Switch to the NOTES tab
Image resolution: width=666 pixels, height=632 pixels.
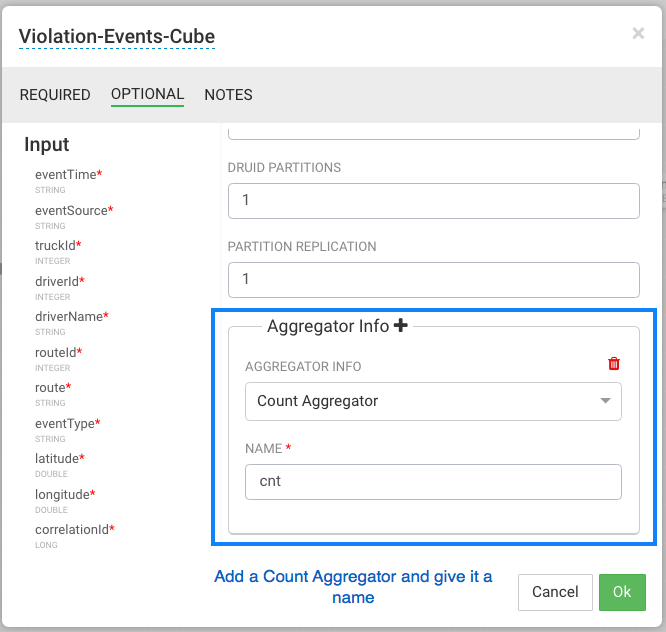coord(228,95)
